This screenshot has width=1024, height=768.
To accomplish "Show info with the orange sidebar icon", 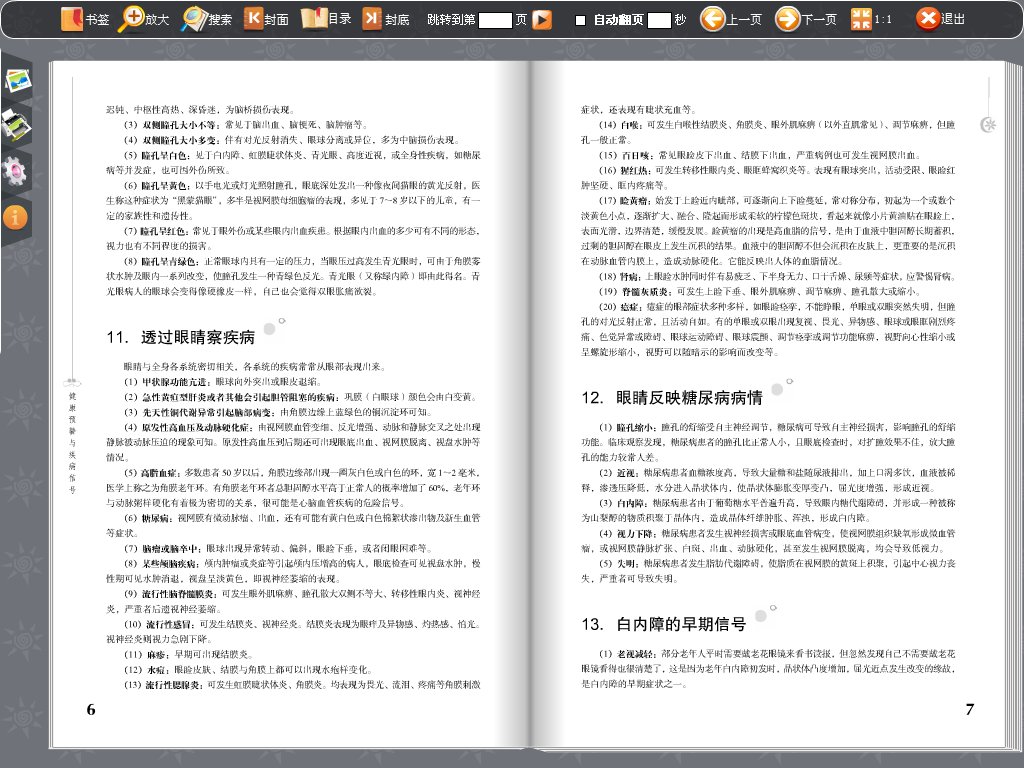I will tap(15, 217).
